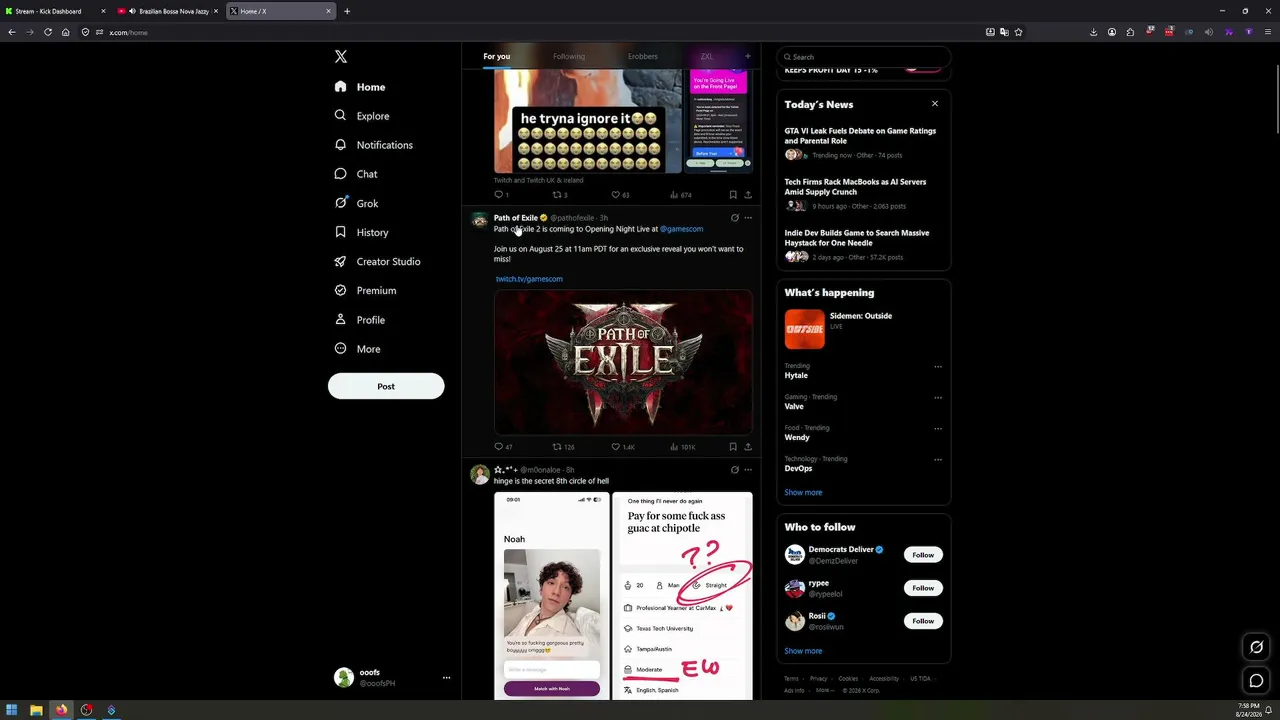Open options for Wendy trend
The image size is (1280, 720).
[938, 429]
